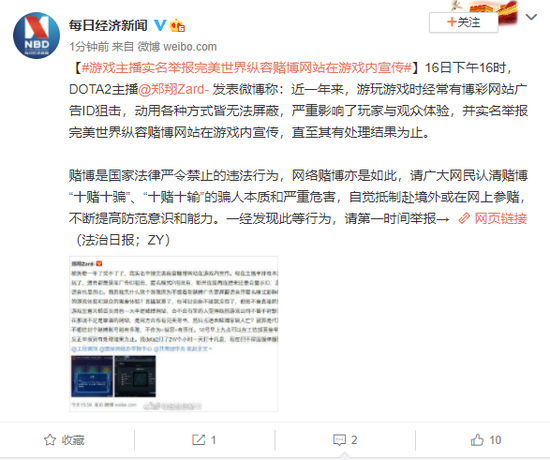
Task: Click the blue verified V badge
Action: [160, 25]
